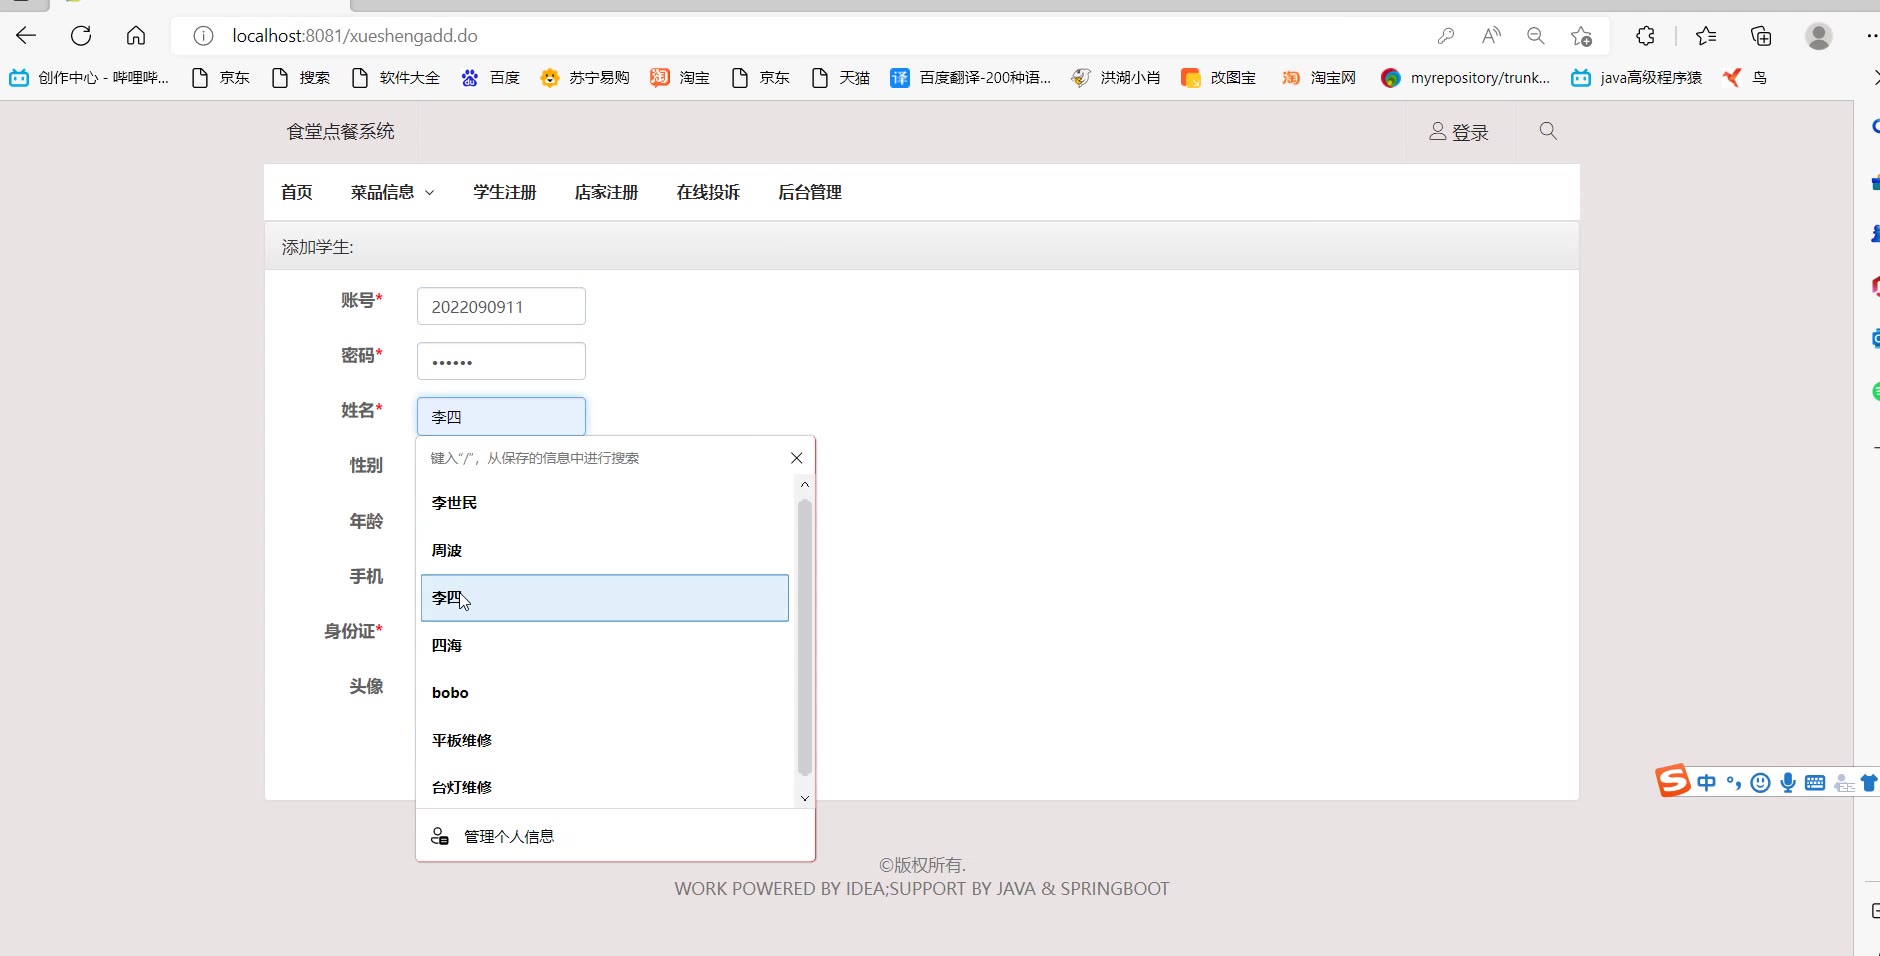The image size is (1880, 956).
Task: Click the browser back arrow icon
Action: [x=27, y=36]
